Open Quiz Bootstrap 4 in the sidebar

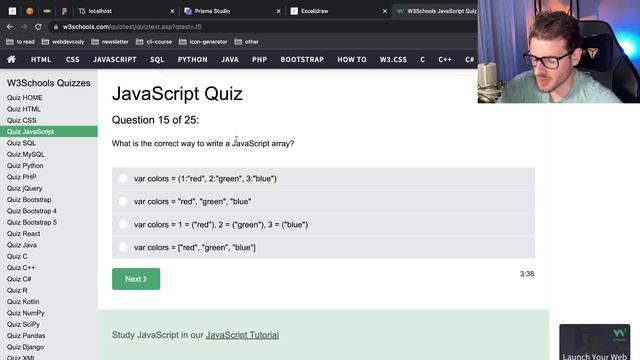coord(31,211)
